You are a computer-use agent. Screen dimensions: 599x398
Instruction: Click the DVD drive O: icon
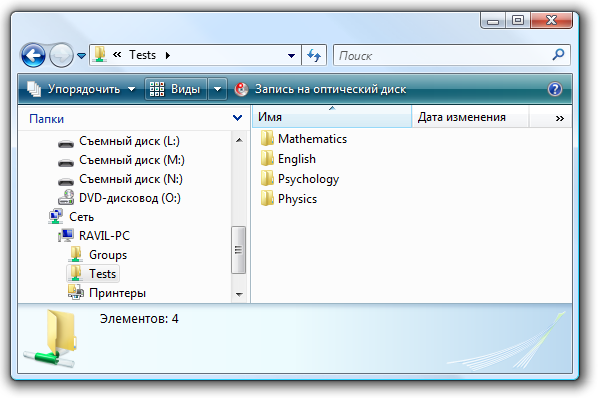pos(66,197)
